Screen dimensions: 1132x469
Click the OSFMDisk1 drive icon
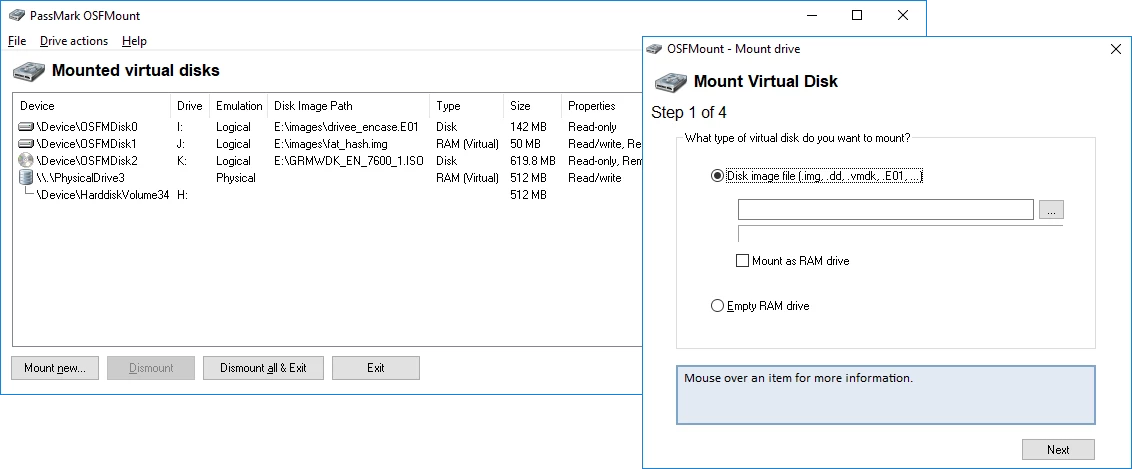26,144
